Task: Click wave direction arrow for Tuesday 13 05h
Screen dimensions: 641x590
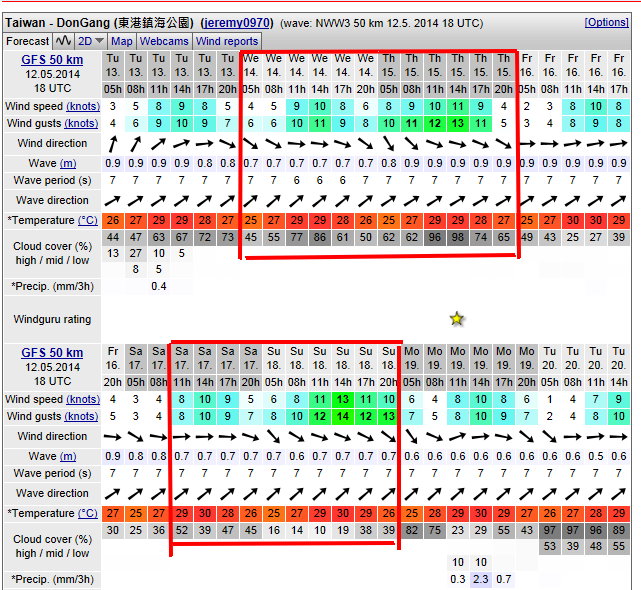Action: coord(113,200)
